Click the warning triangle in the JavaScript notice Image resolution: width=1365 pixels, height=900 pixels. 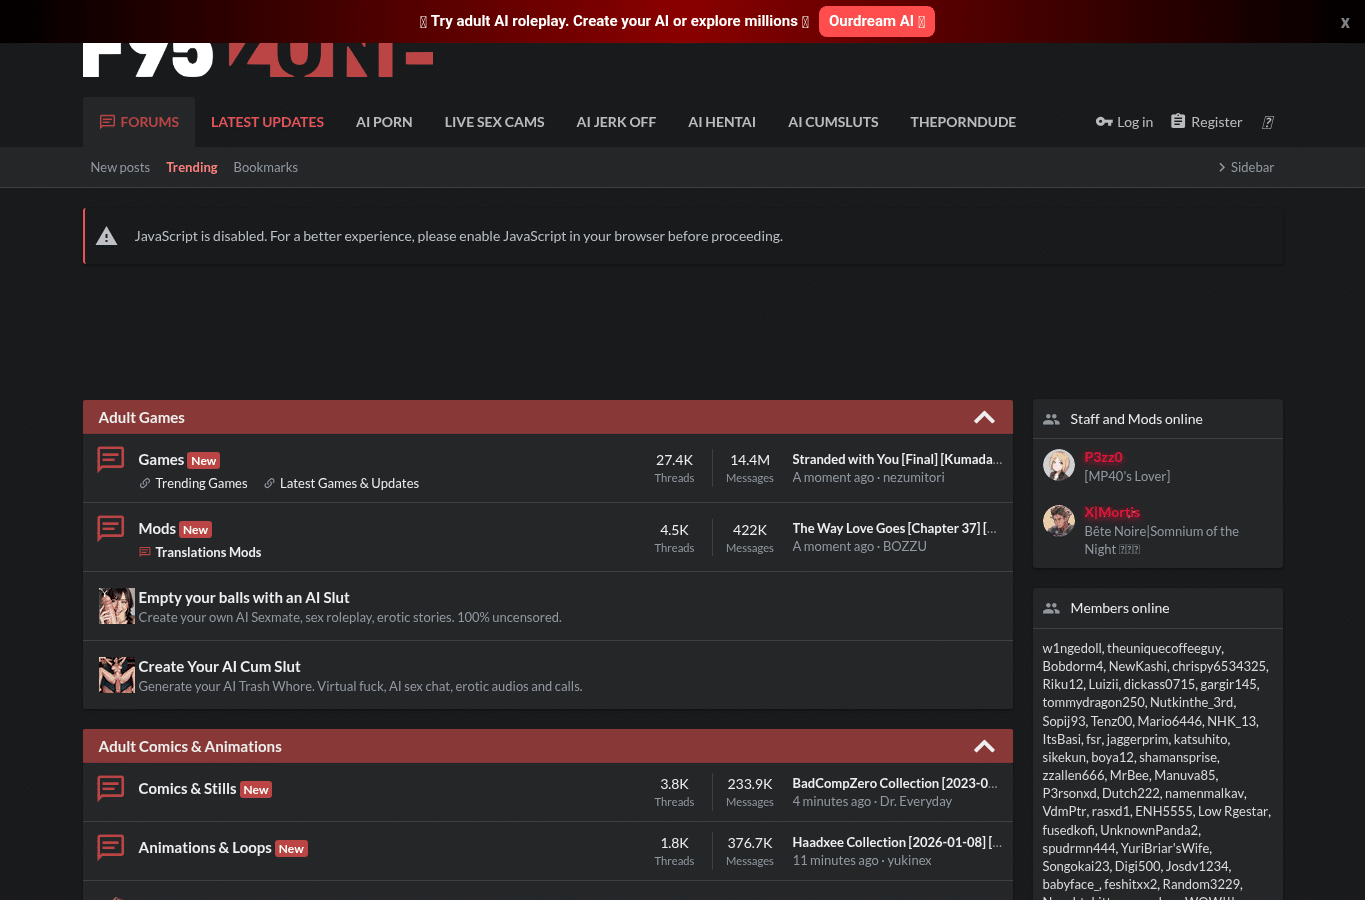pos(107,236)
